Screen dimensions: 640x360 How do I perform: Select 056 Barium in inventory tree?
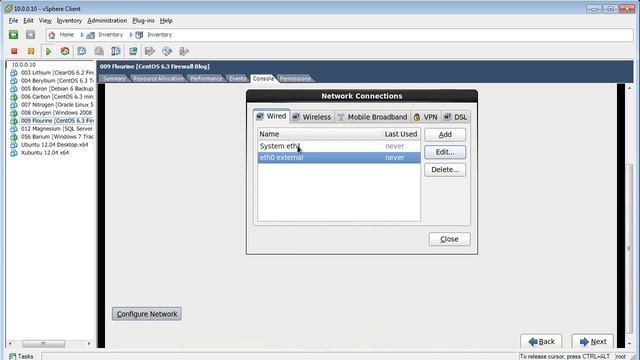click(57, 137)
